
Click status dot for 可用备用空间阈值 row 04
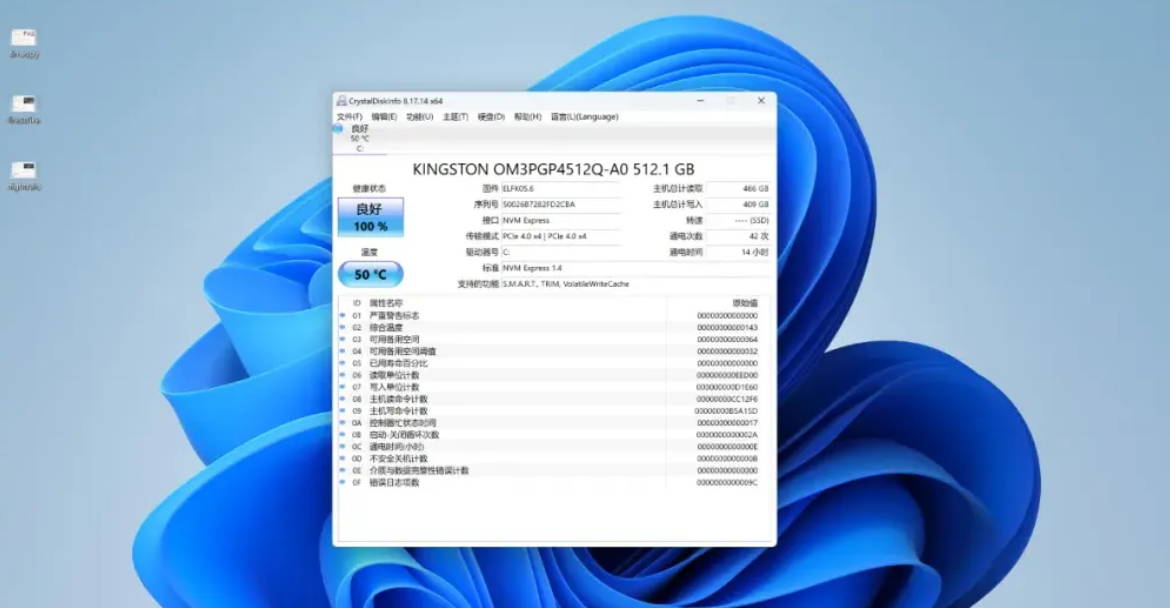pos(342,351)
